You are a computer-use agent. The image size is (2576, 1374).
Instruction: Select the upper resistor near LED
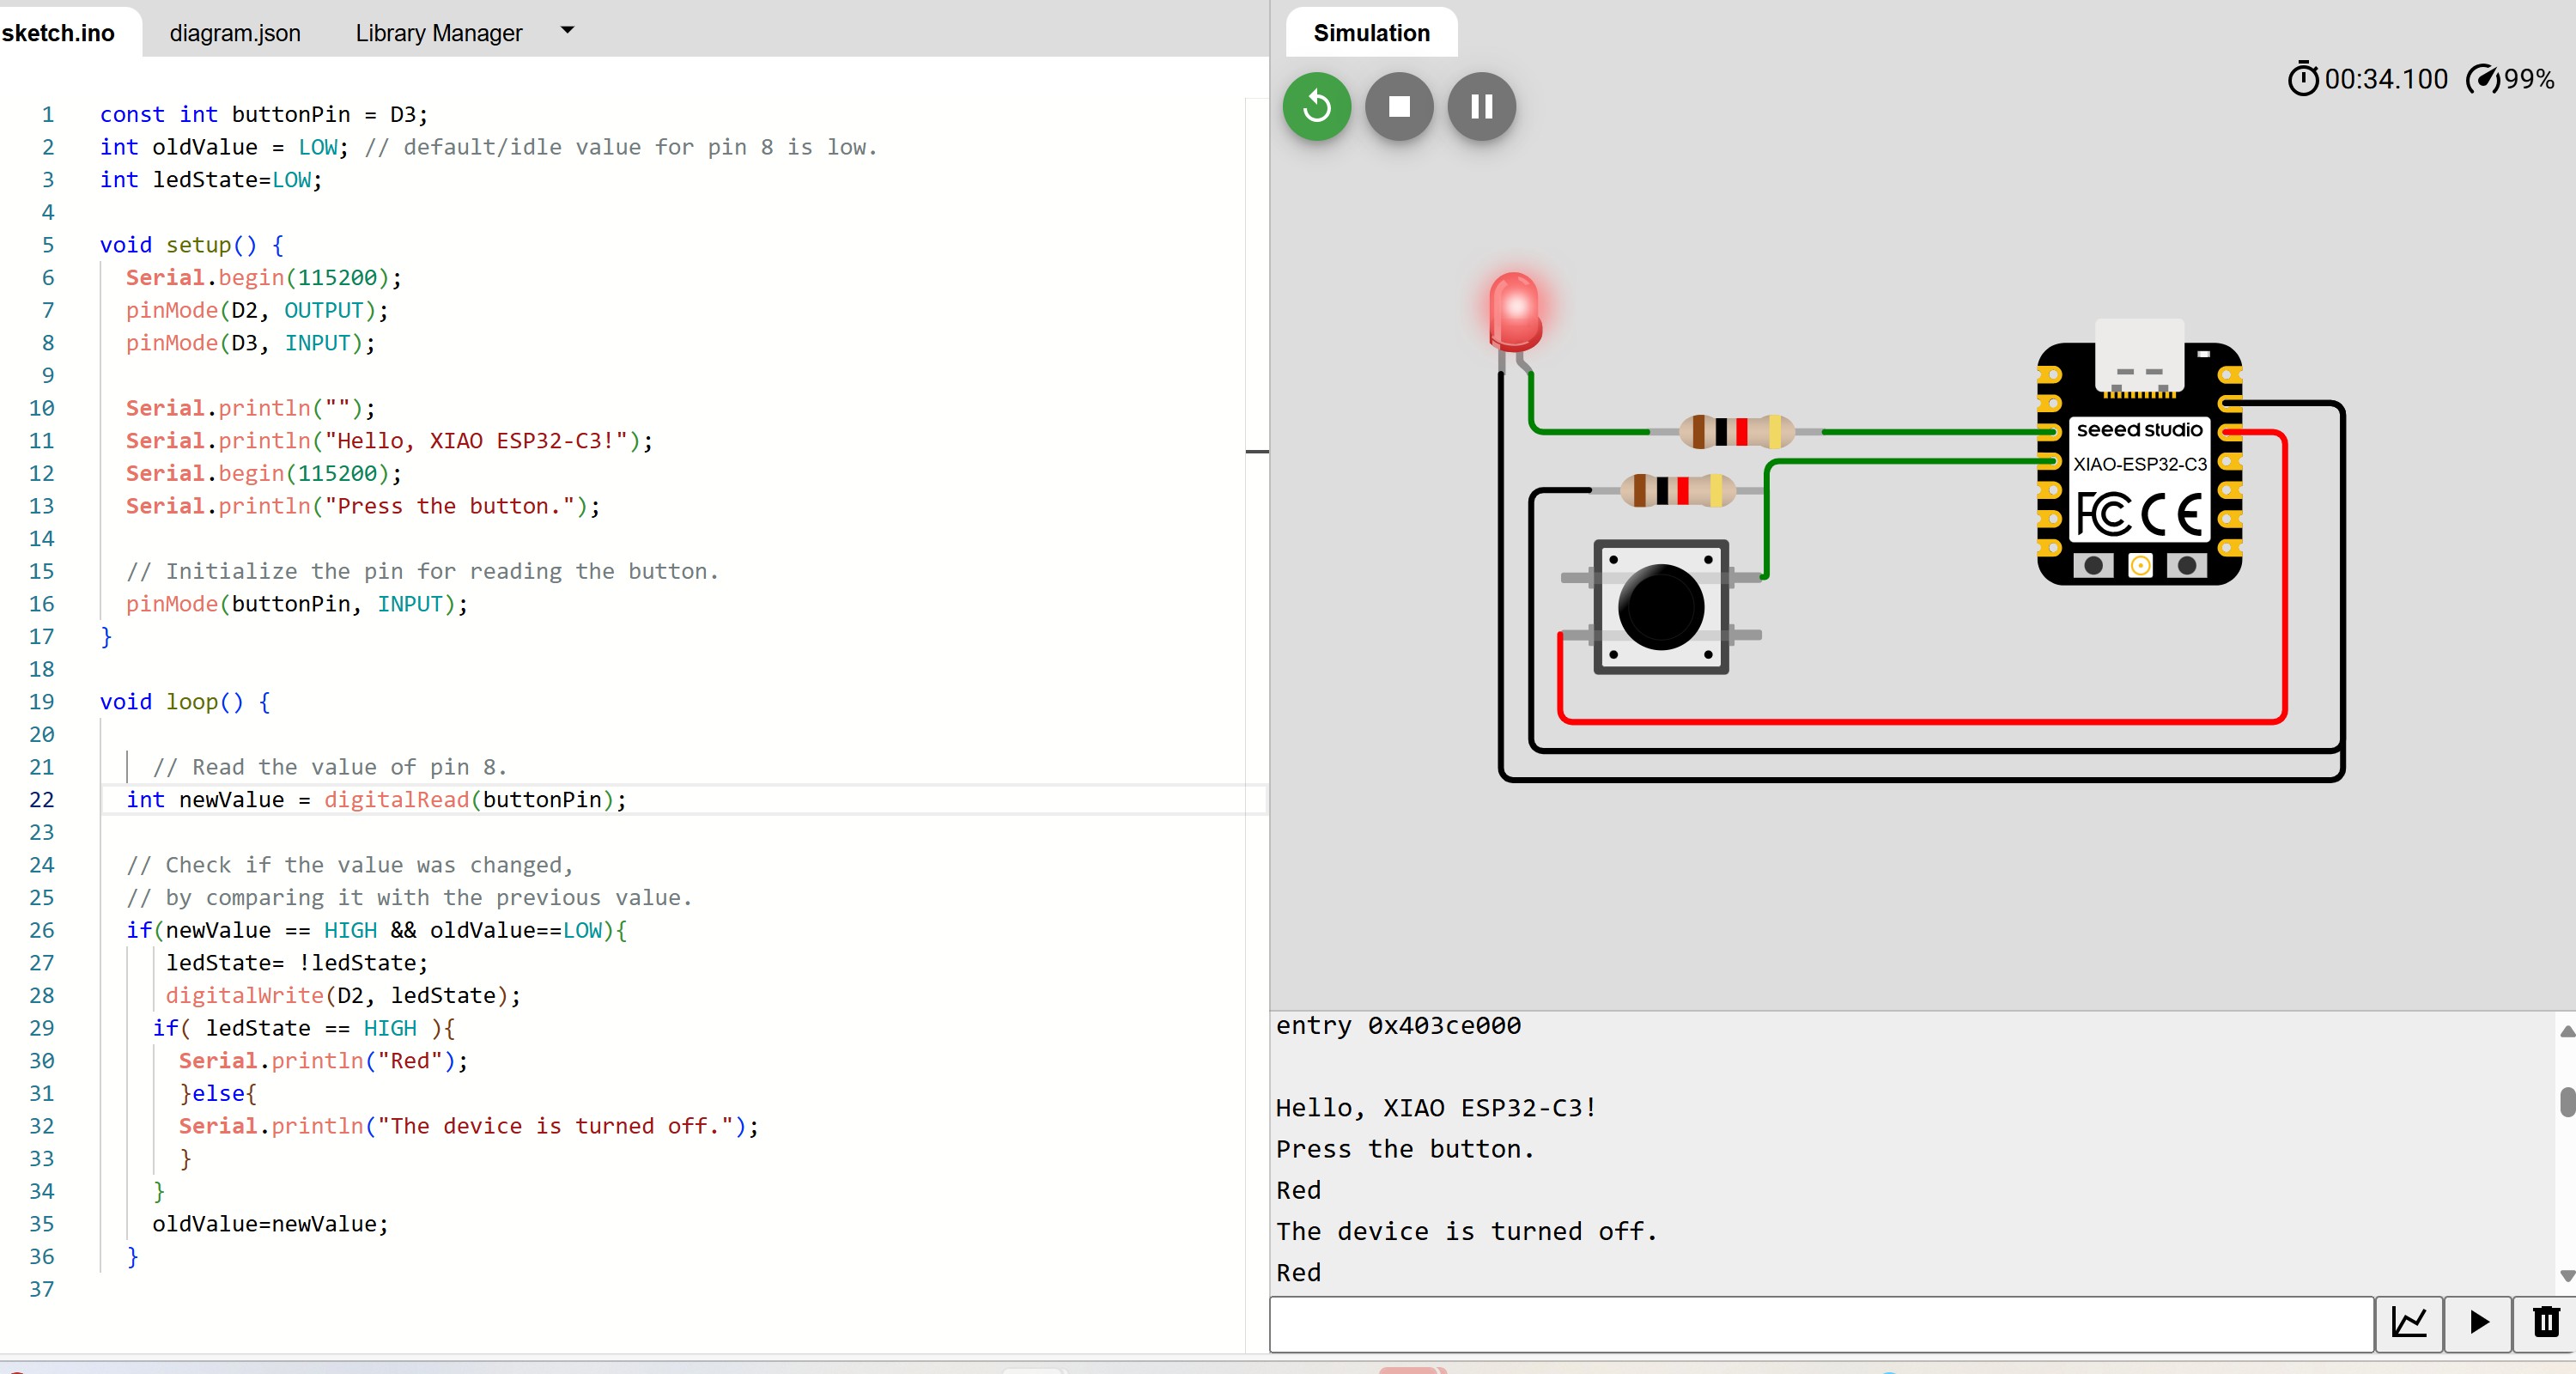[x=1736, y=431]
